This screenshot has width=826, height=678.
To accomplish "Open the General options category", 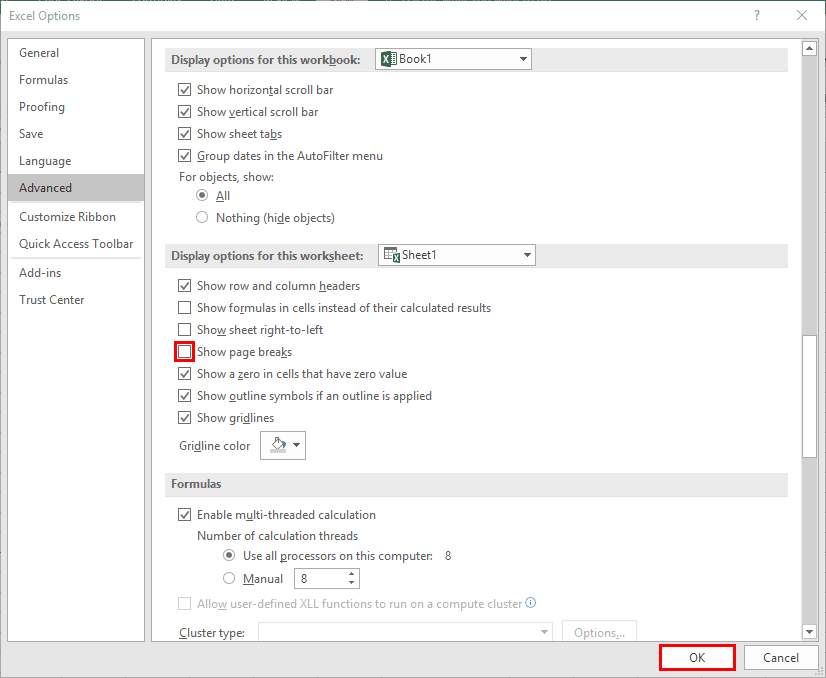I will point(76,53).
